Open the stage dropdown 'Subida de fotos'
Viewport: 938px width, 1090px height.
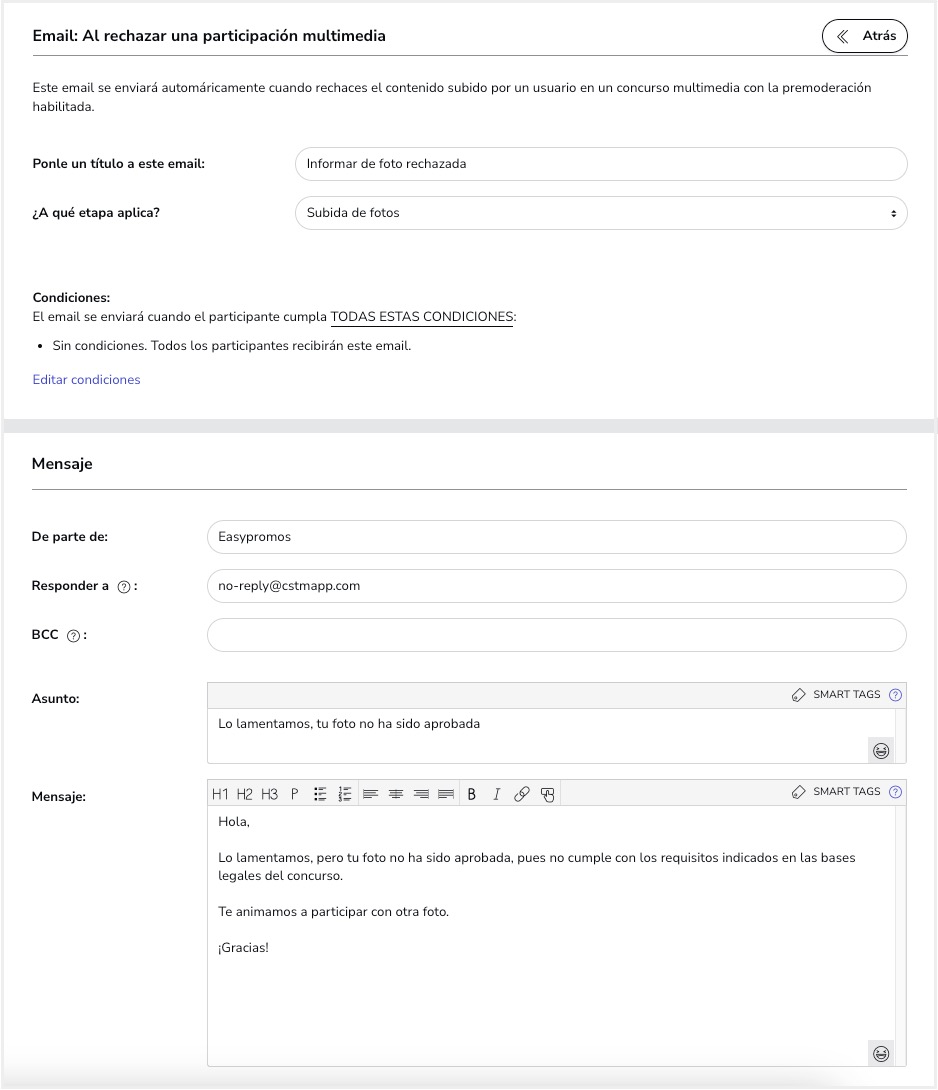tap(601, 213)
